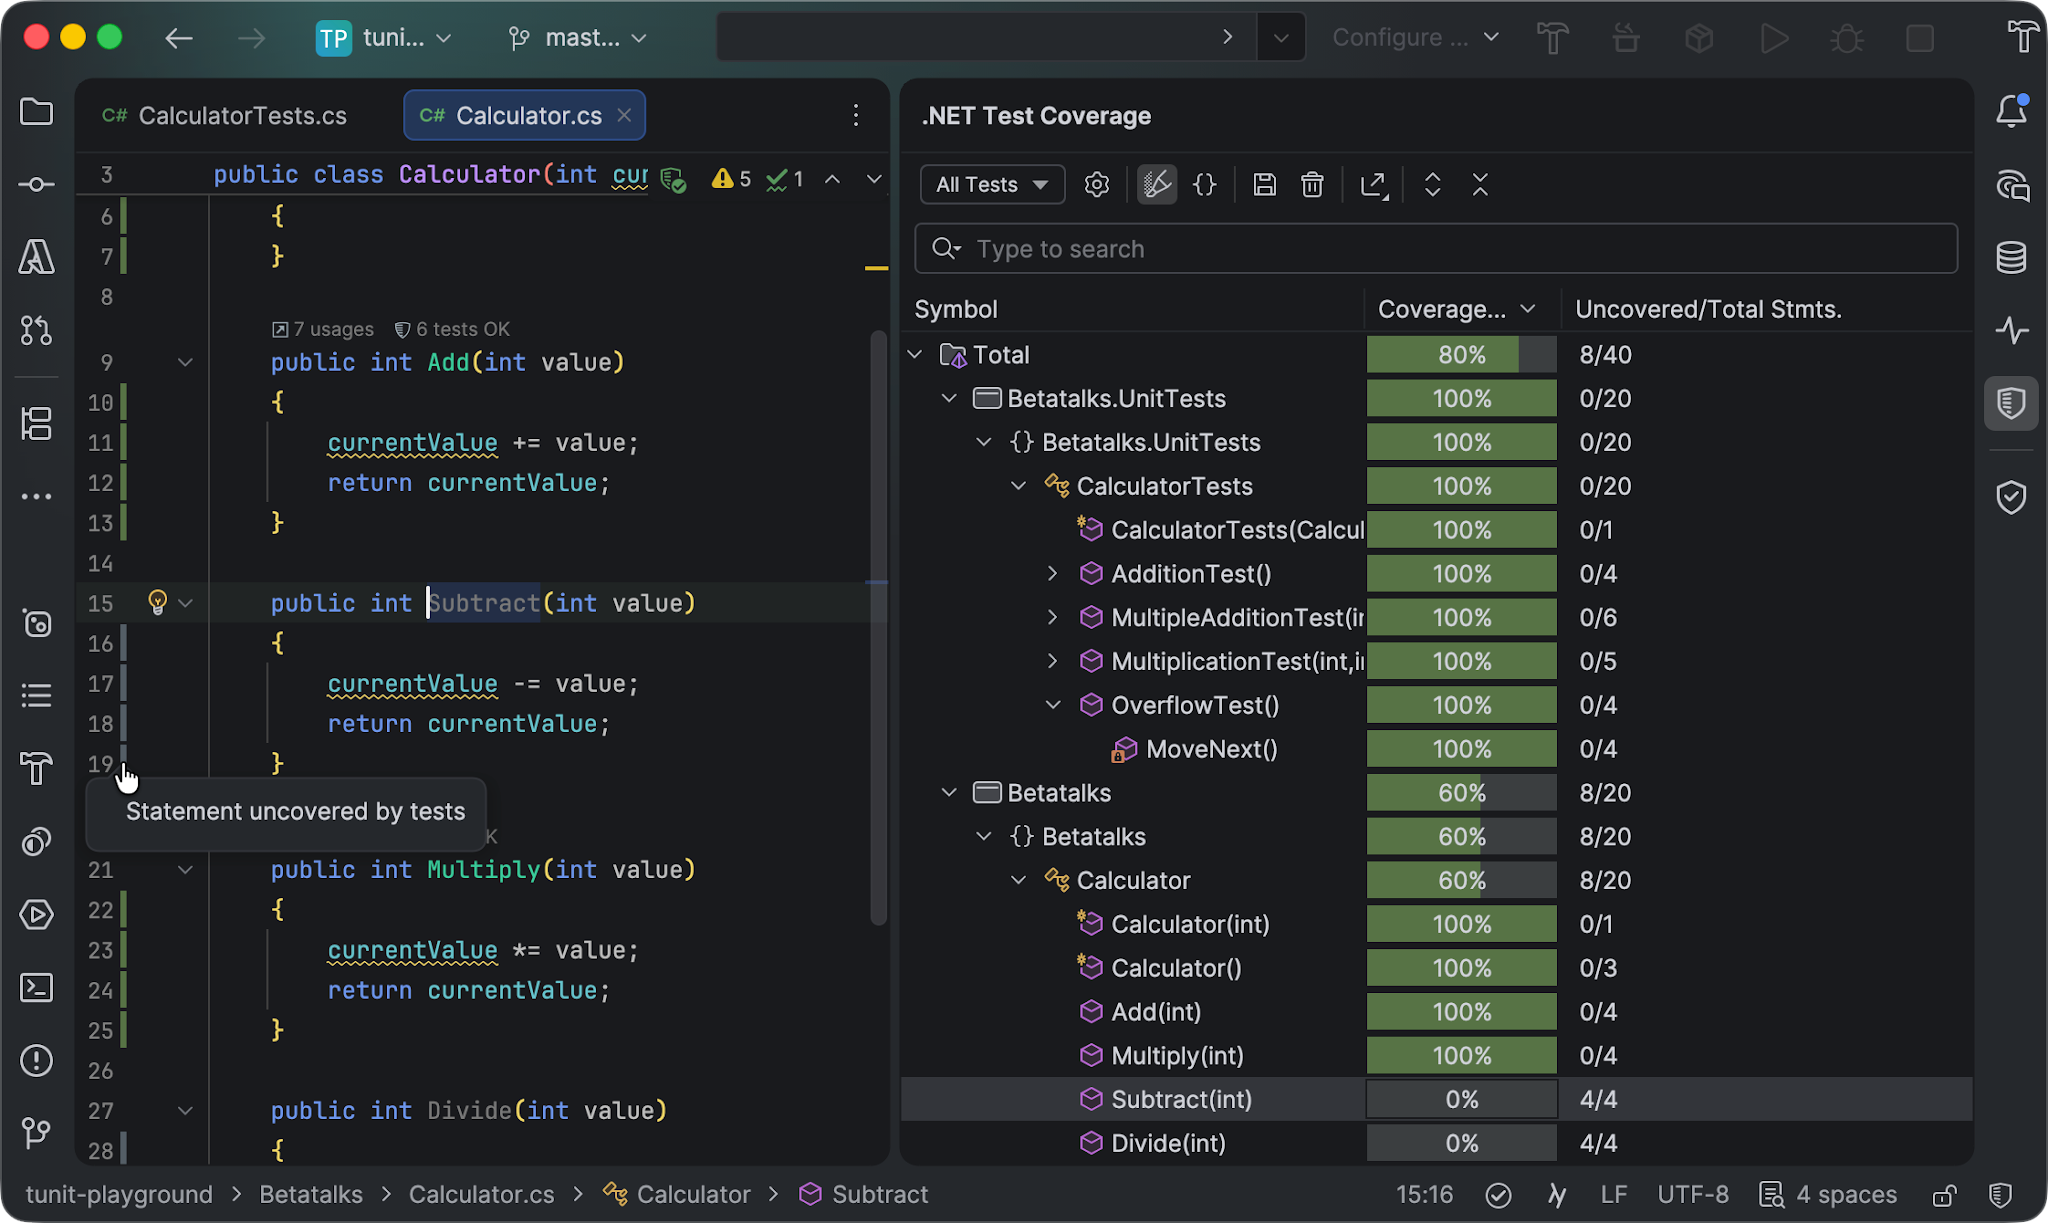Screen dimensions: 2048x1223
Task: Click the Divide(int) 0% coverage bar
Action: click(x=1461, y=1143)
